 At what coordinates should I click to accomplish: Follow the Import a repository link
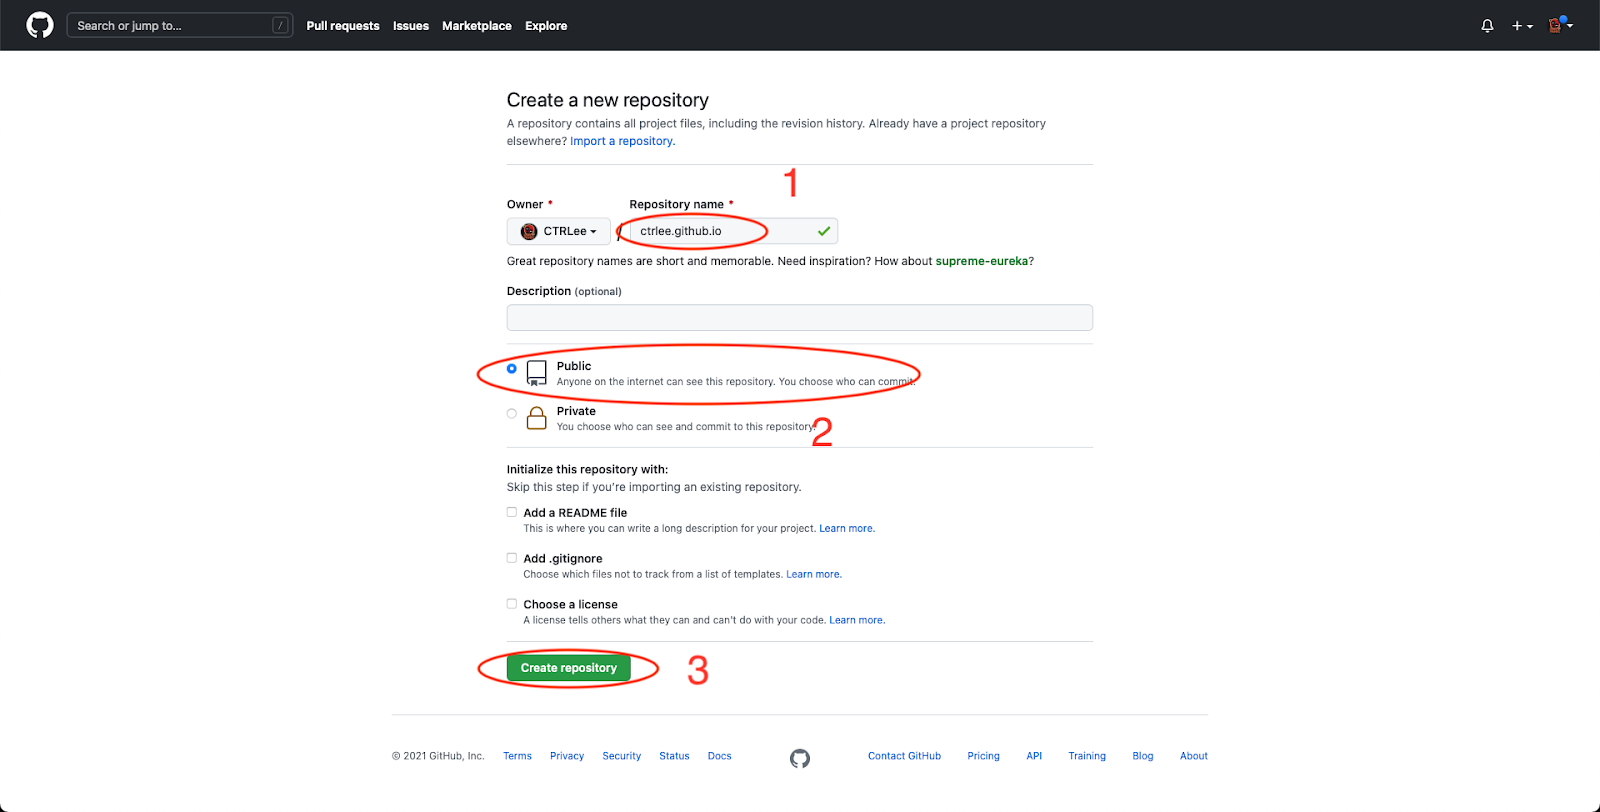click(623, 141)
